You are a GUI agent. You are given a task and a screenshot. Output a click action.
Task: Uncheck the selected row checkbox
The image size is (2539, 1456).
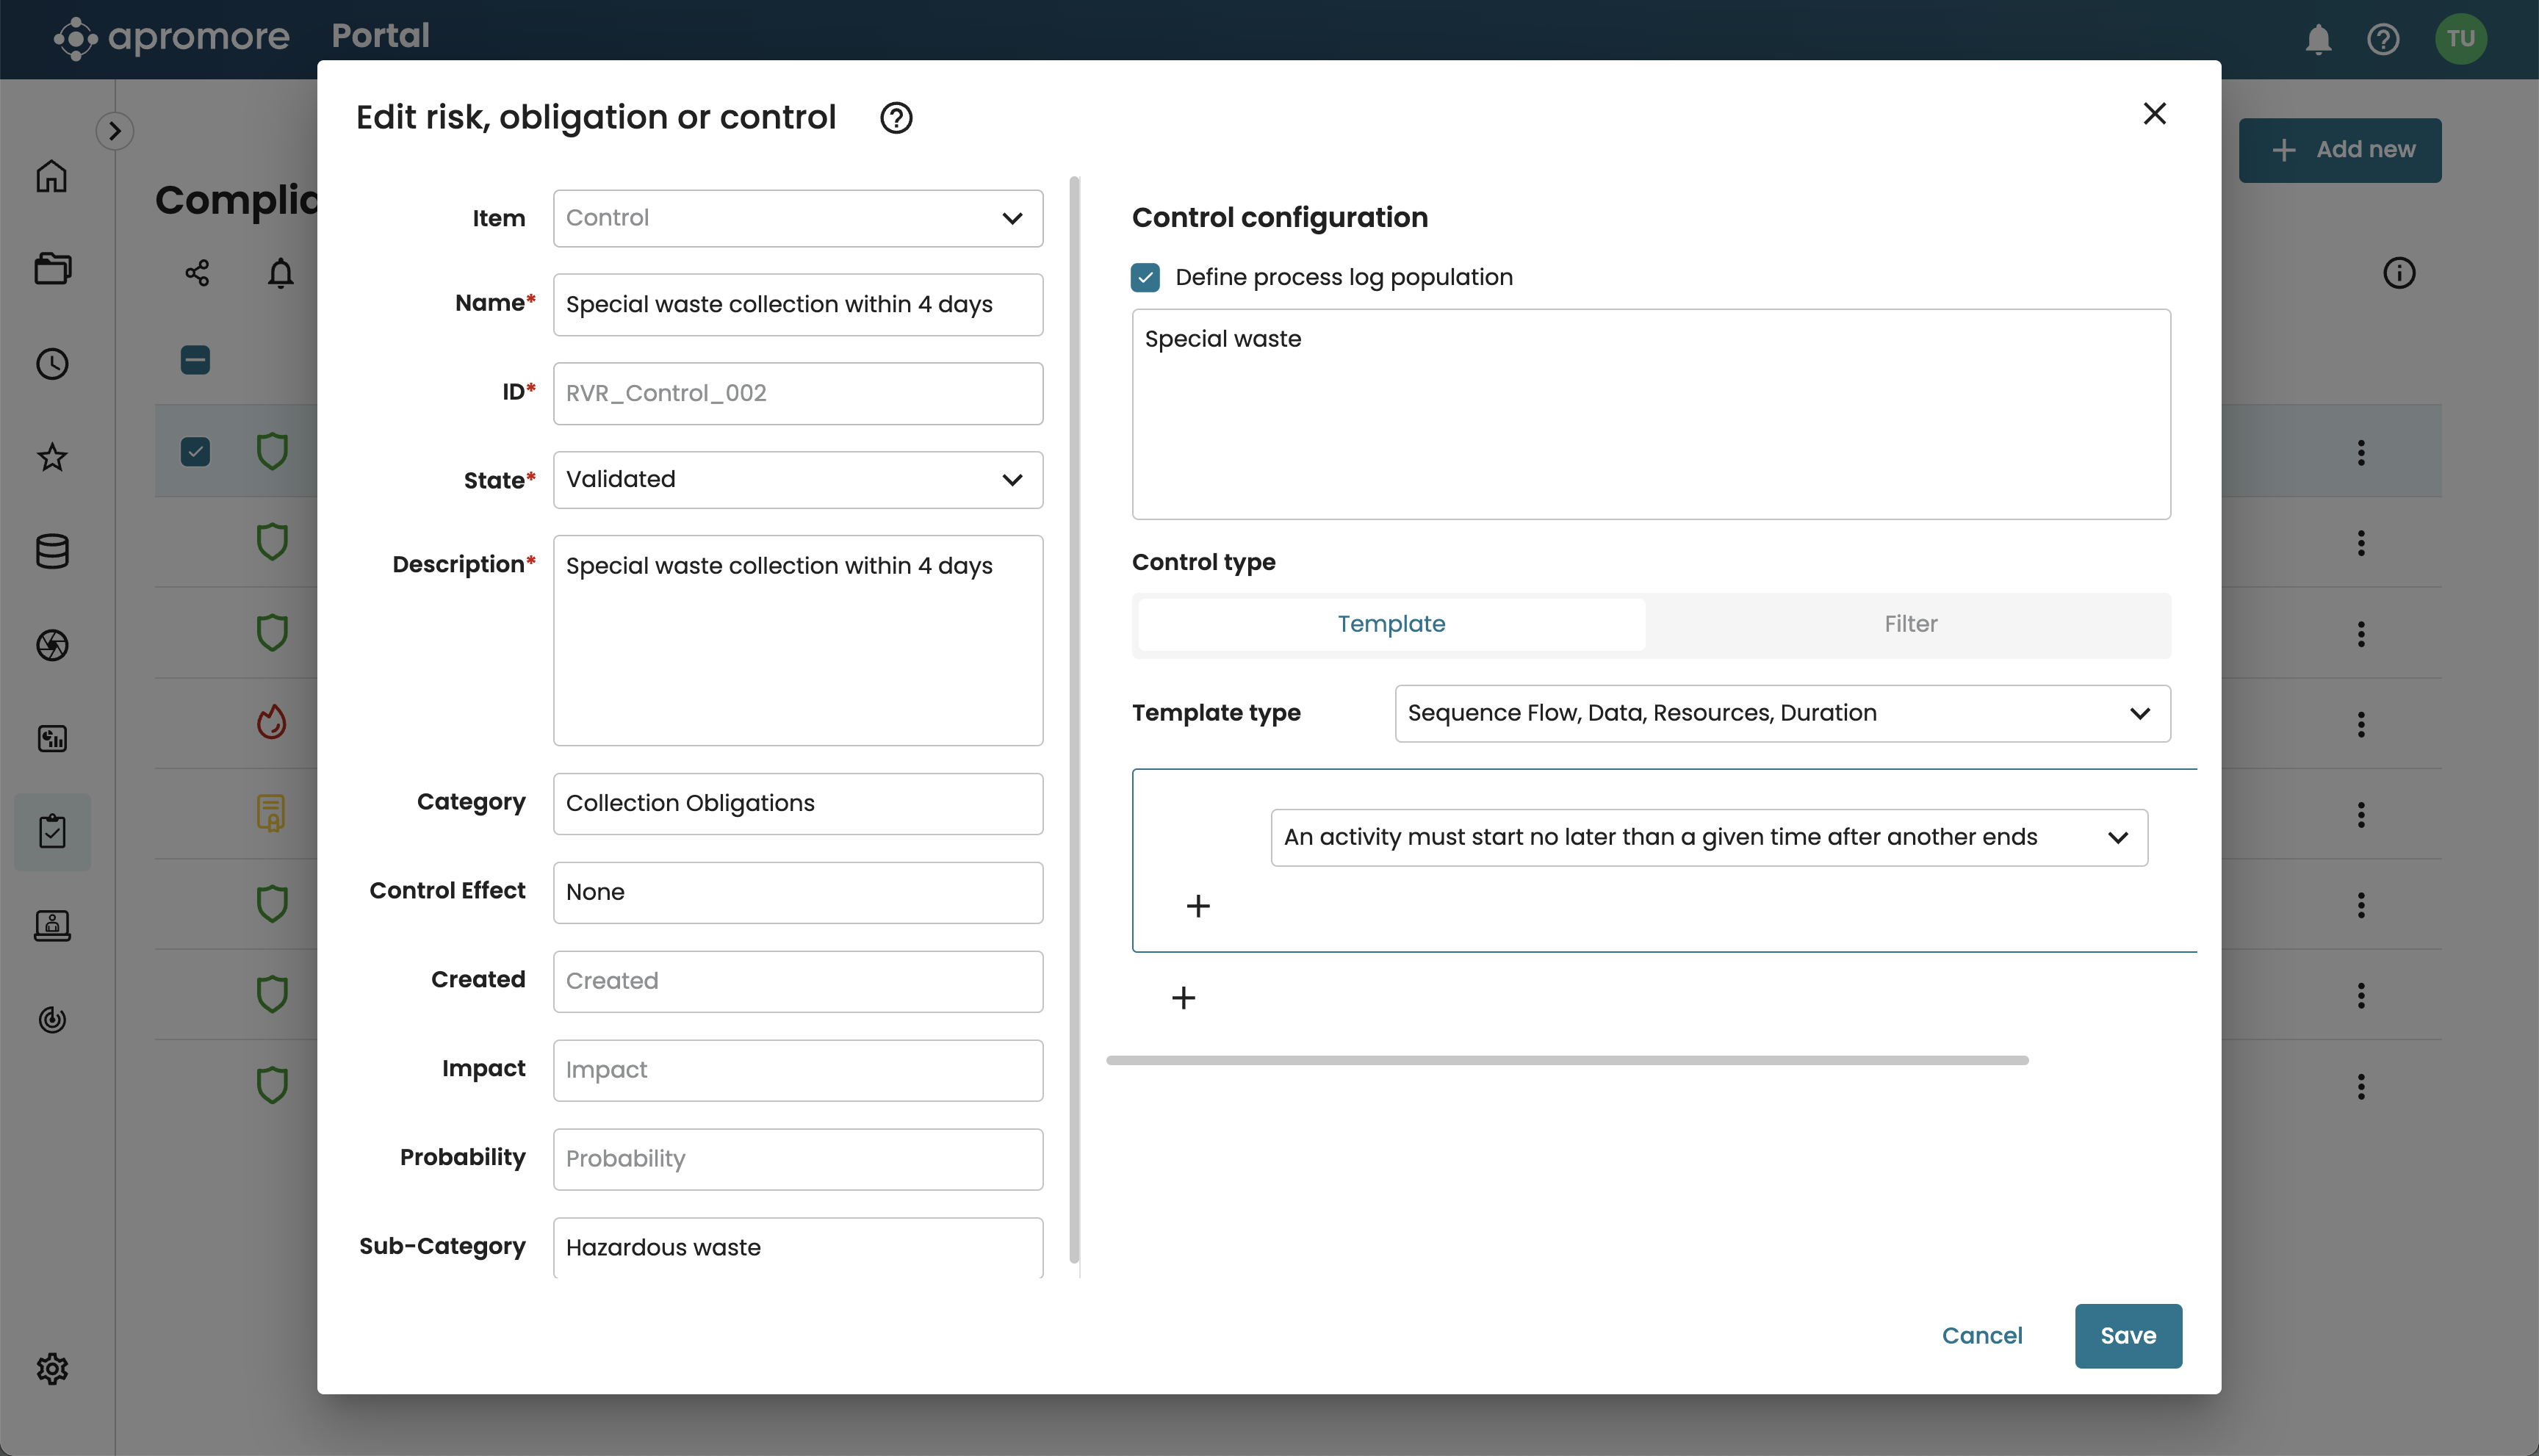(195, 452)
